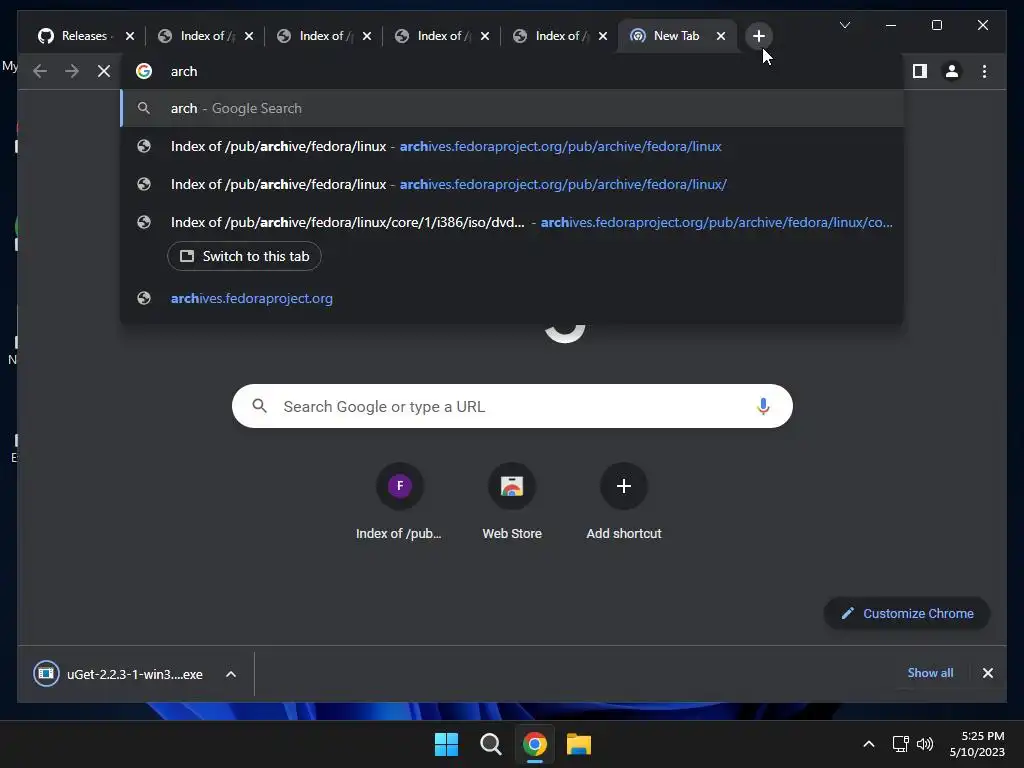Dismiss the downloads bar

pos(987,673)
